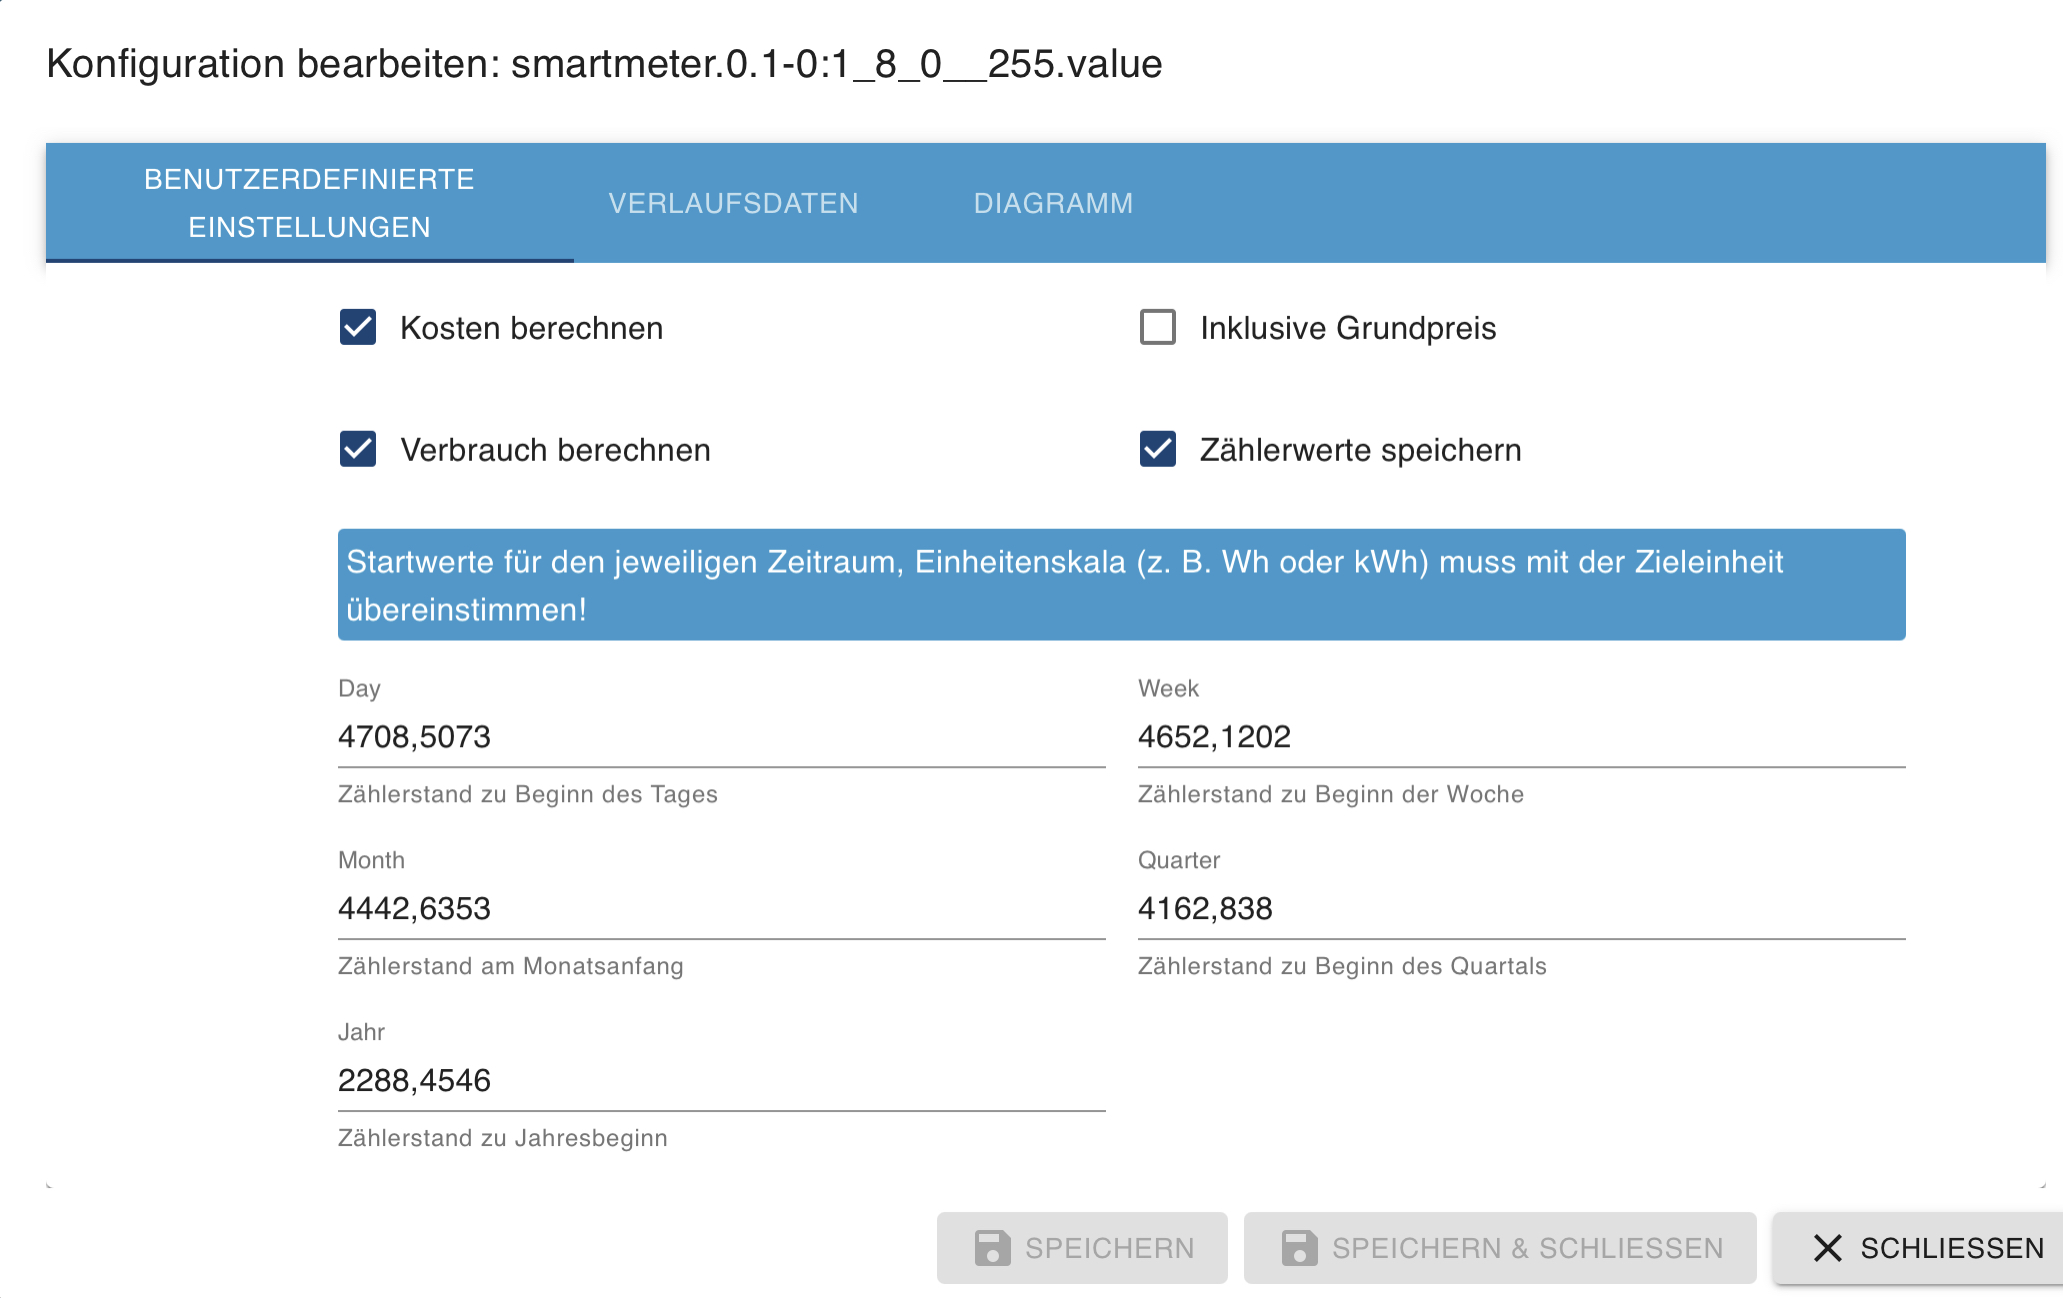Click the Jahr value 2288,4546 field
Screen dimensions: 2063x1298
(720, 1081)
